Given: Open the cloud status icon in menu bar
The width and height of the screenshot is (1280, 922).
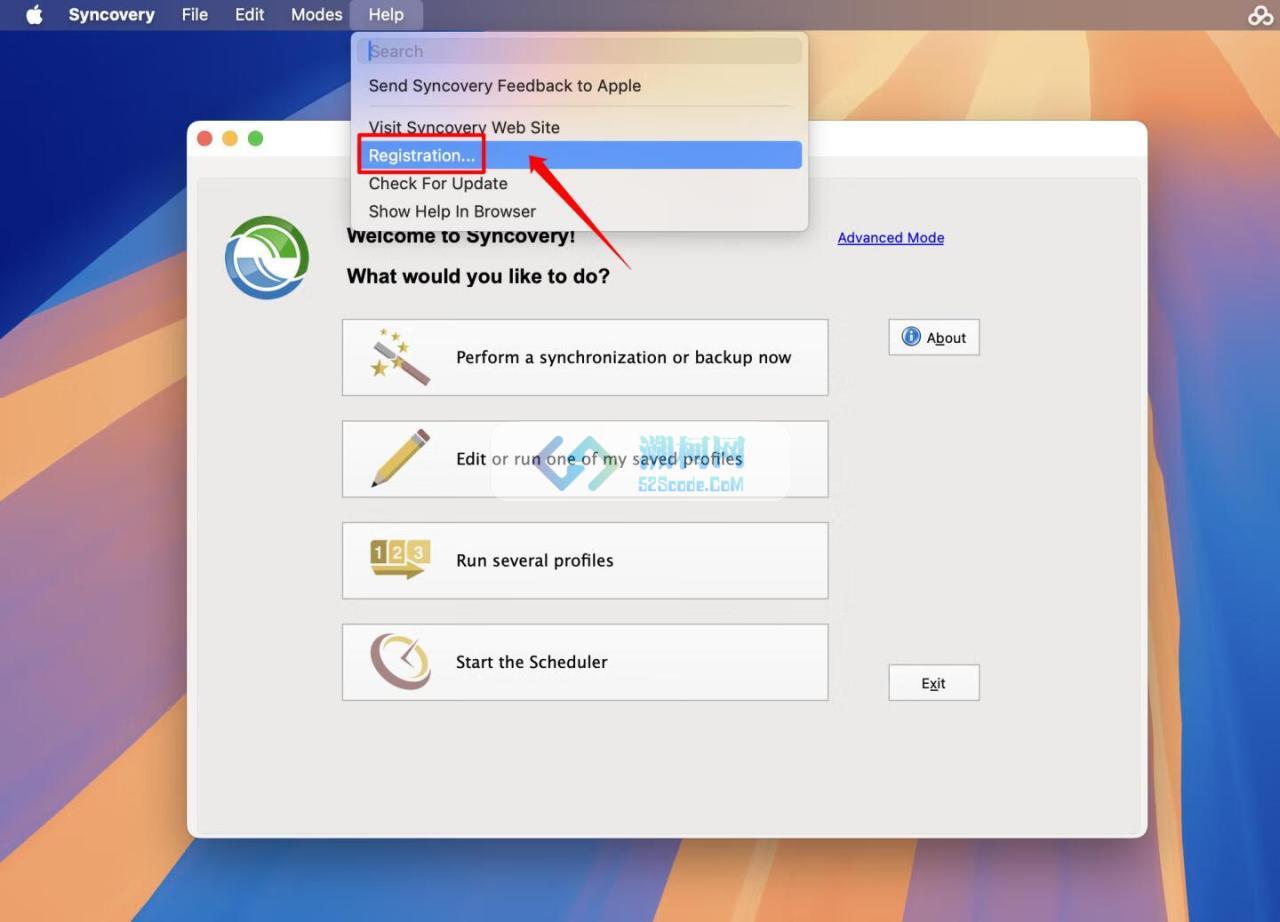Looking at the screenshot, I should pyautogui.click(x=1260, y=15).
